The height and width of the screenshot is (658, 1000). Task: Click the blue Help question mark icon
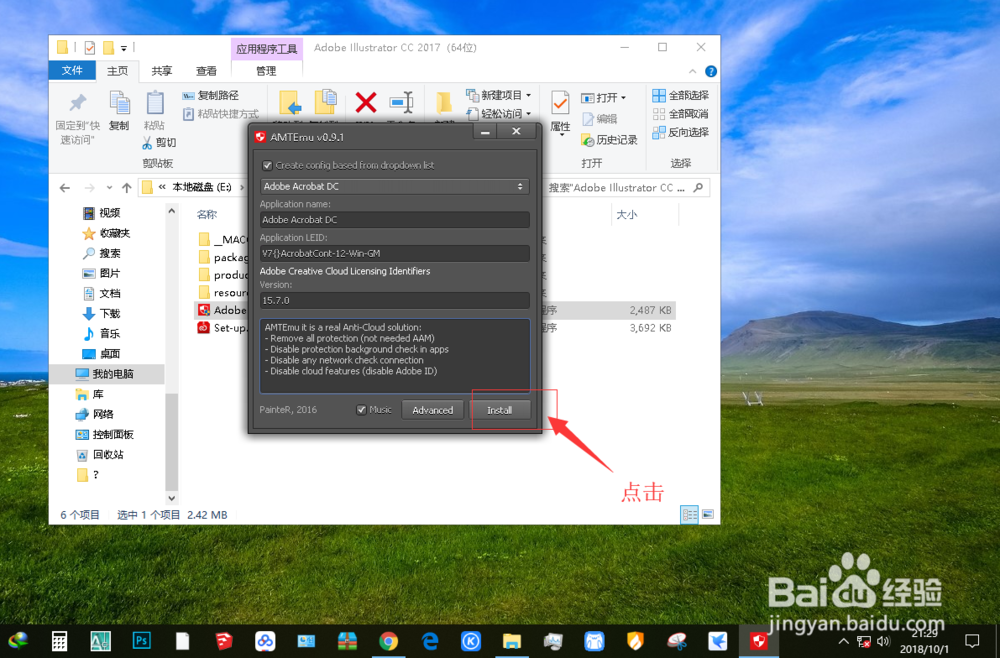[711, 71]
